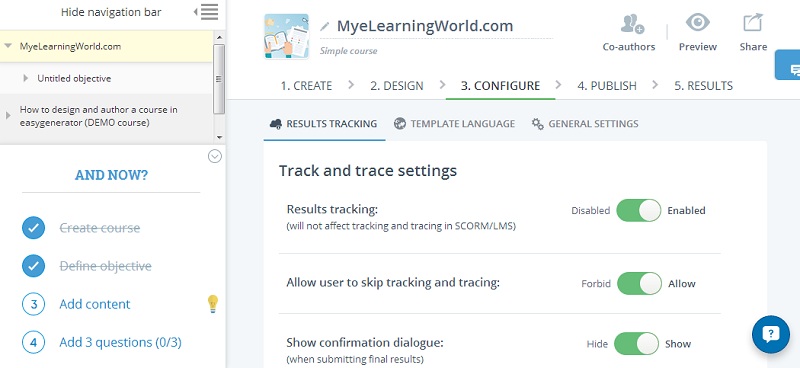800x368 pixels.
Task: Open the help question mark bubble
Action: tap(770, 334)
